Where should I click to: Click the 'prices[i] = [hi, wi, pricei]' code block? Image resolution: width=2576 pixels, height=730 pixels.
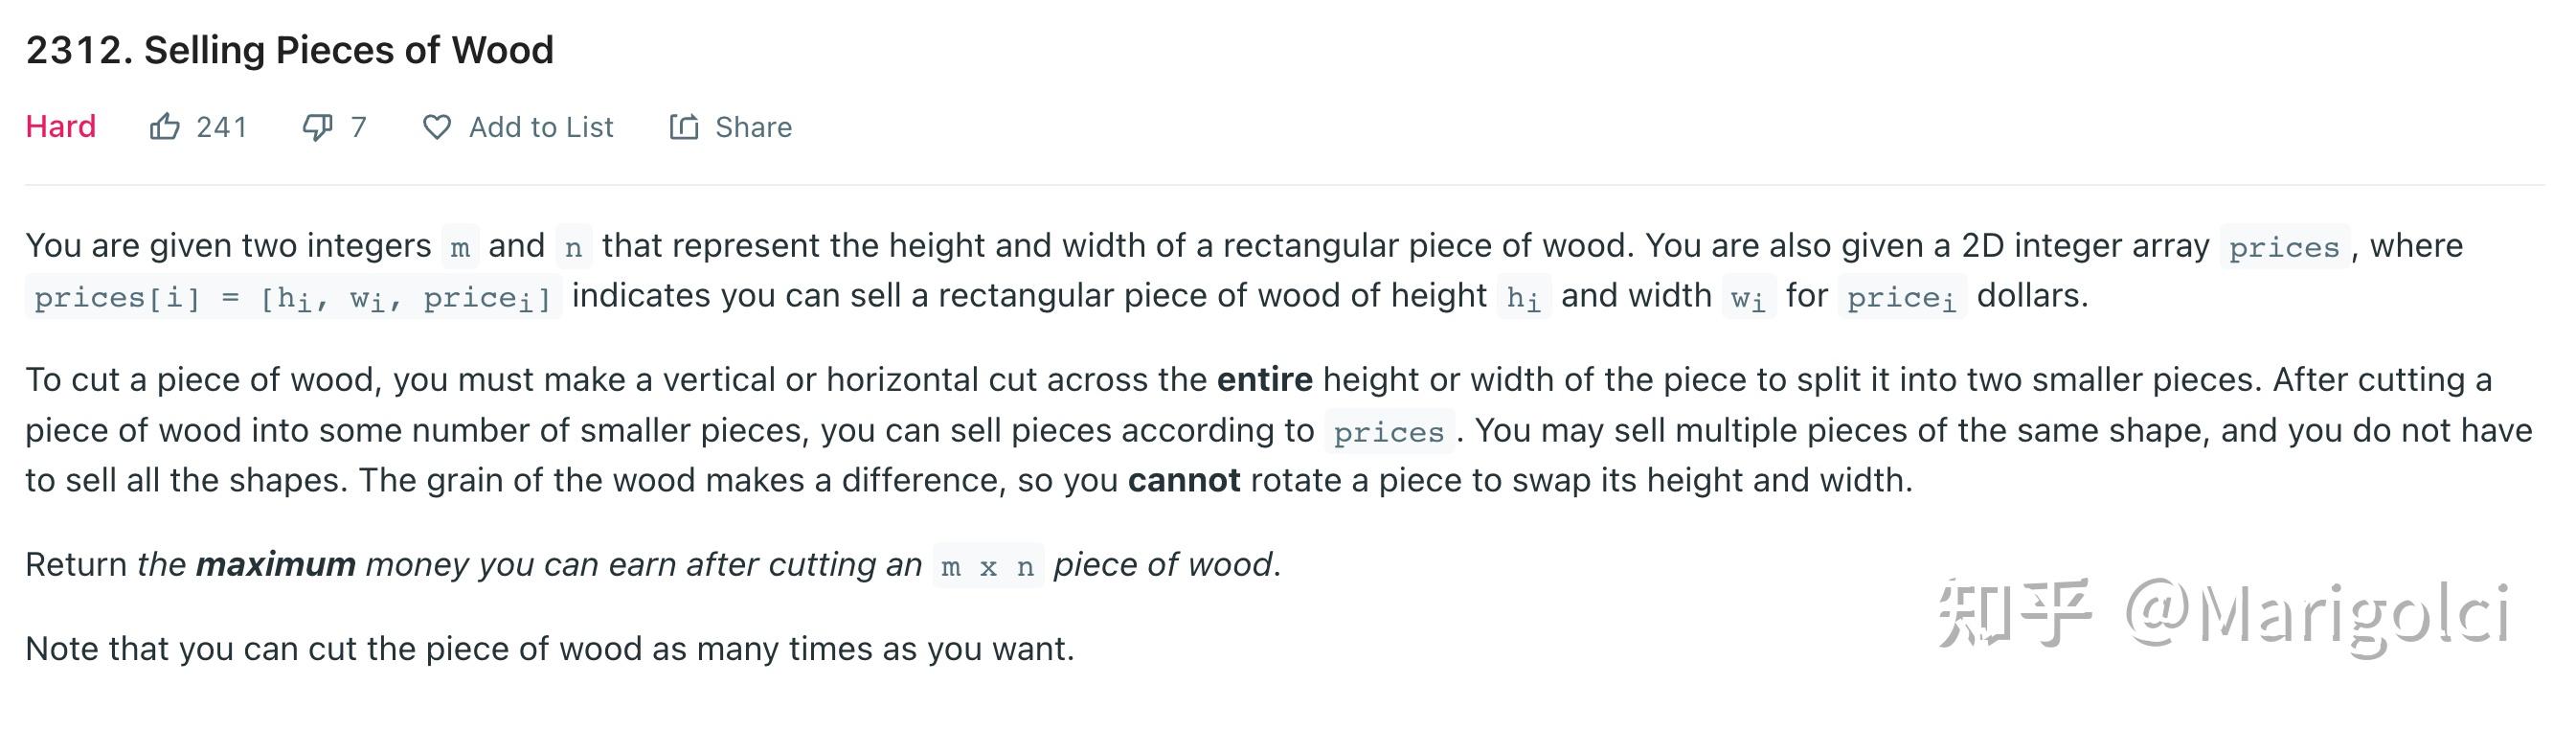(293, 297)
